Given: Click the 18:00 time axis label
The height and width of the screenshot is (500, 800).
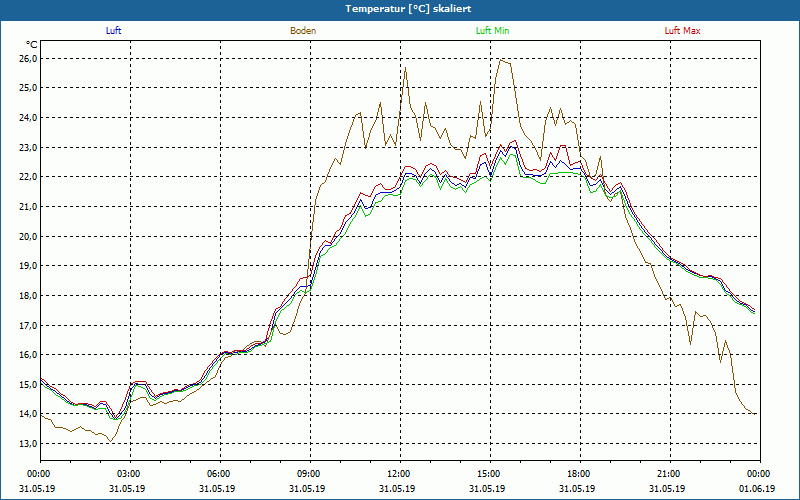Looking at the screenshot, I should click(x=581, y=474).
